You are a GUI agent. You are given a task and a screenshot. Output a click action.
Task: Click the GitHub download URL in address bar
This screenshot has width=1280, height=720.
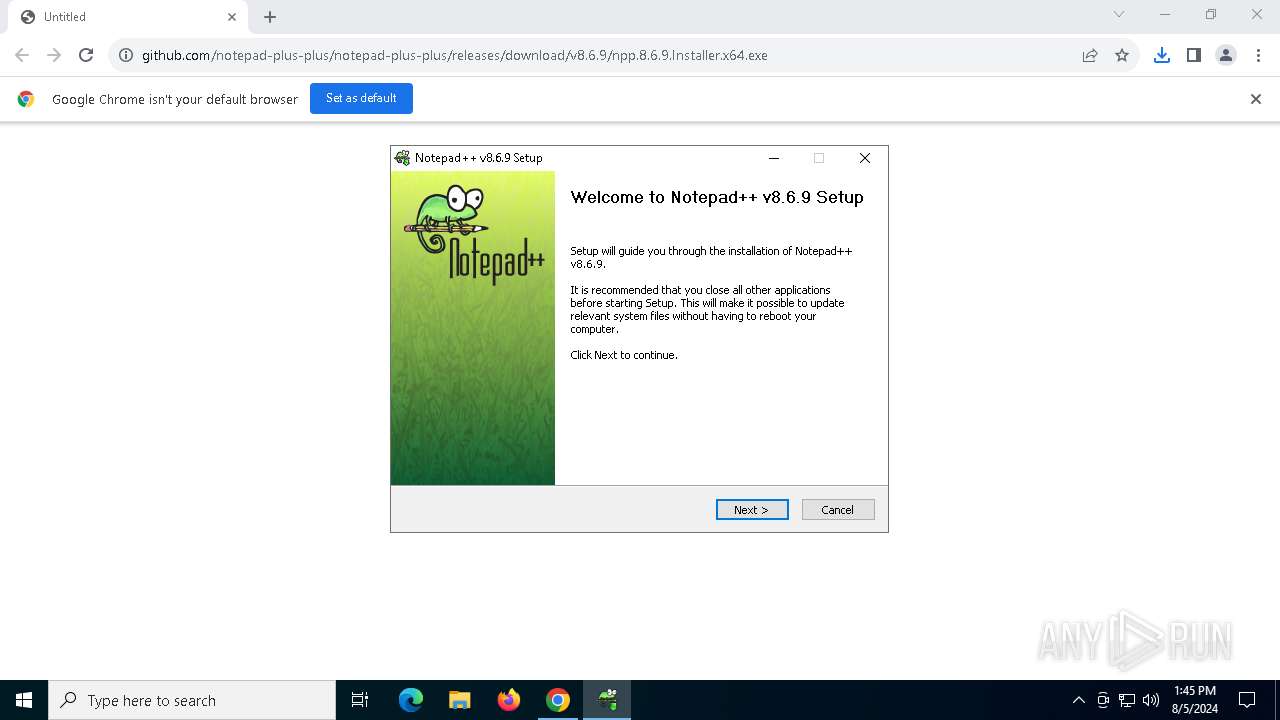pos(455,55)
